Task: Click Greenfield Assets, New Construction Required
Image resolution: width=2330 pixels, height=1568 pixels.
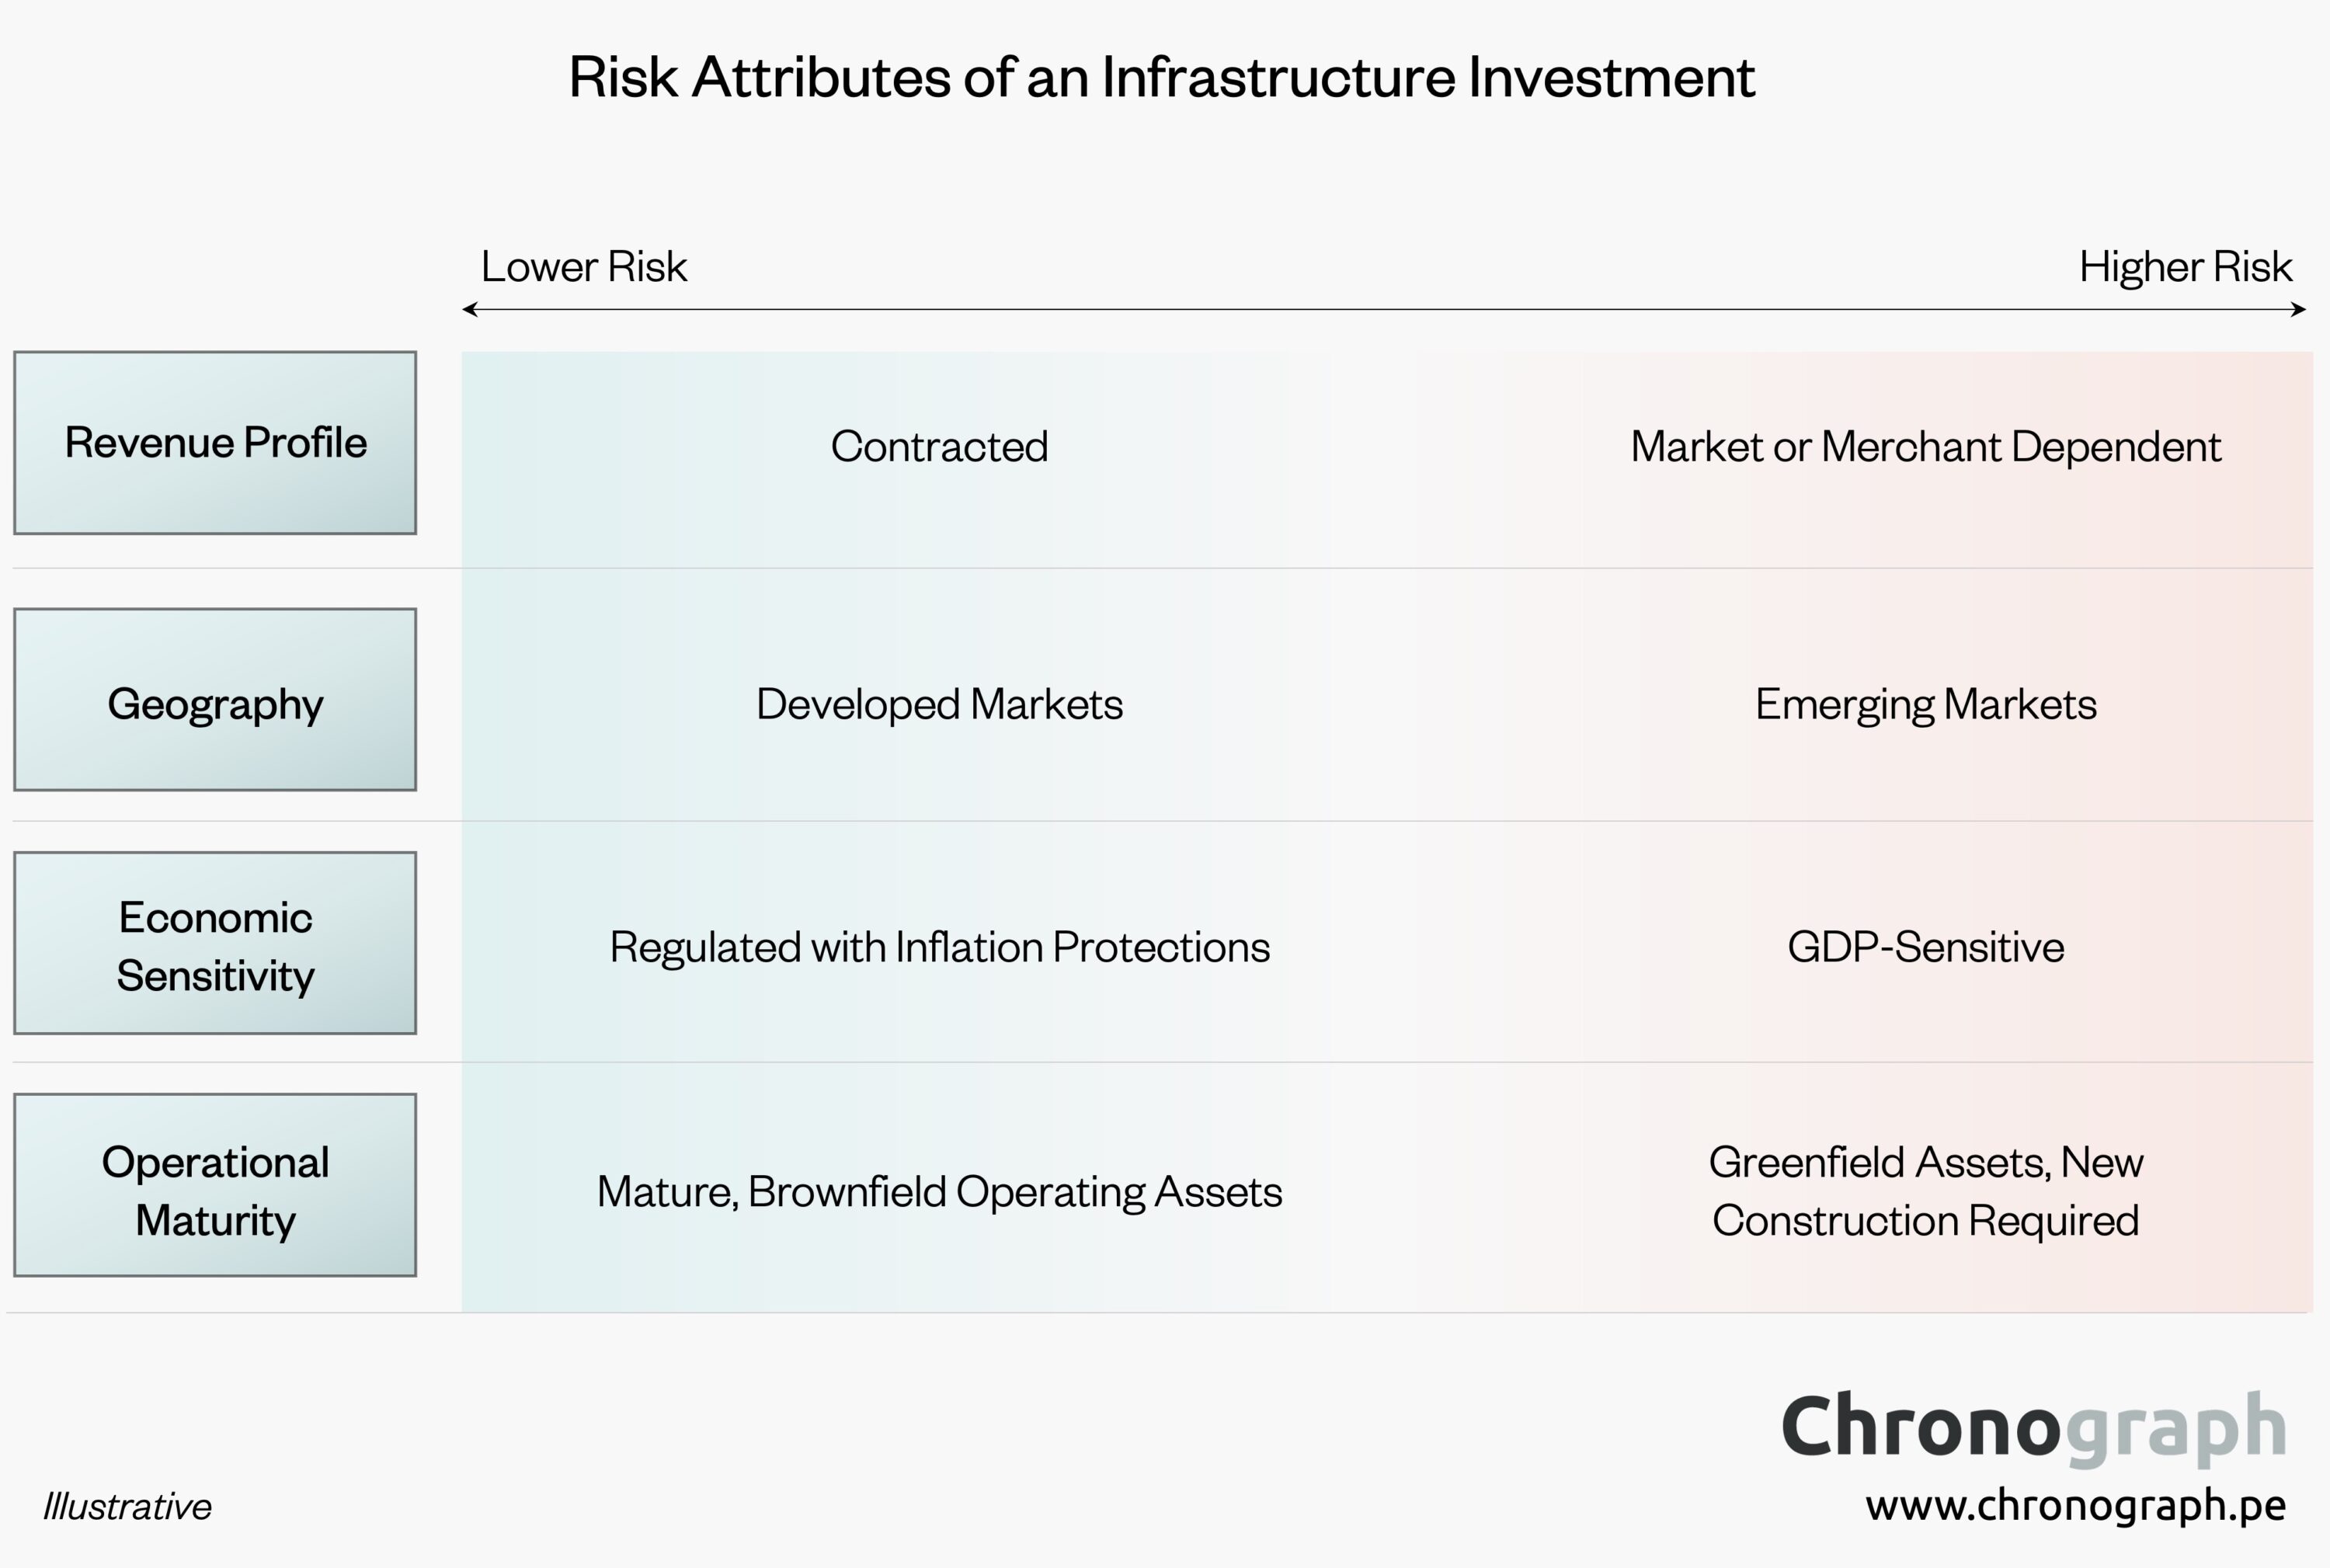Action: (x=1925, y=1191)
